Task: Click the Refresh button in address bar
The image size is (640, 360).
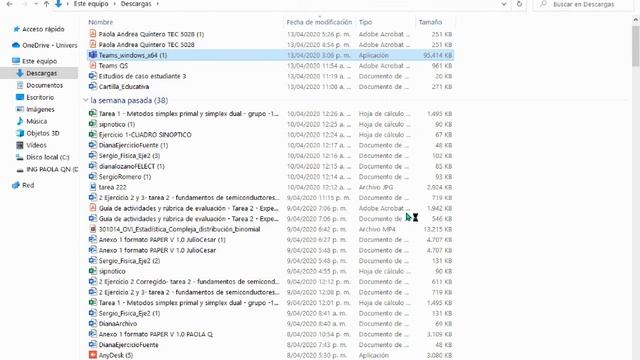Action: click(519, 4)
